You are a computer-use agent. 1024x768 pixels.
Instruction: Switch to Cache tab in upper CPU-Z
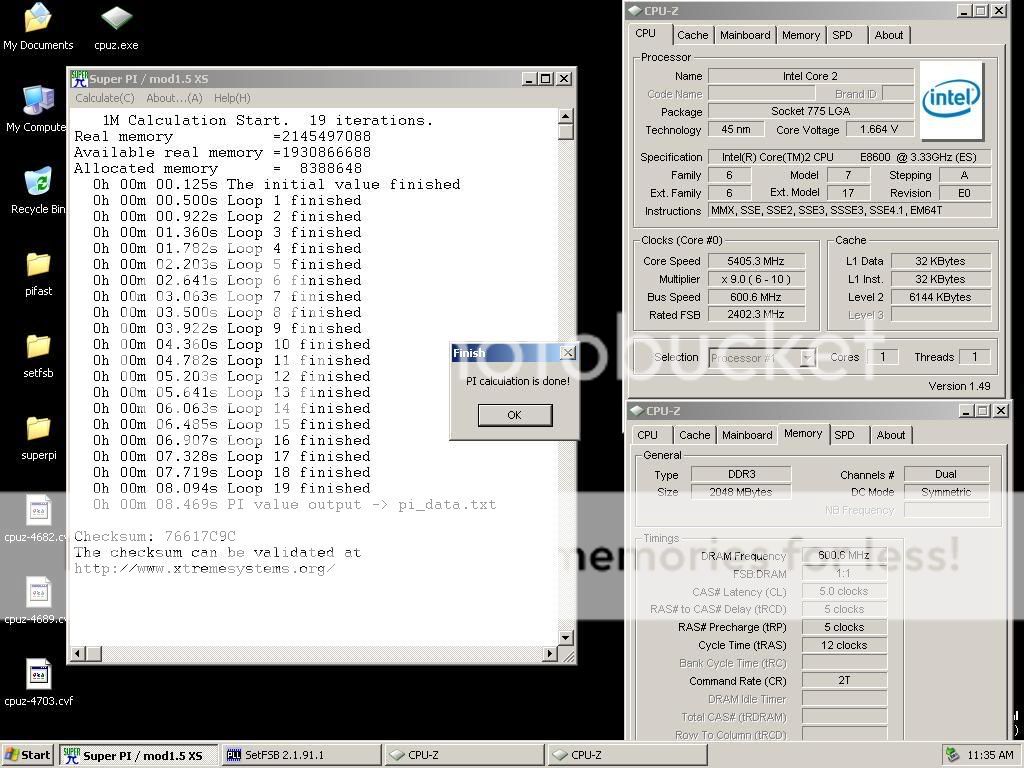(693, 35)
